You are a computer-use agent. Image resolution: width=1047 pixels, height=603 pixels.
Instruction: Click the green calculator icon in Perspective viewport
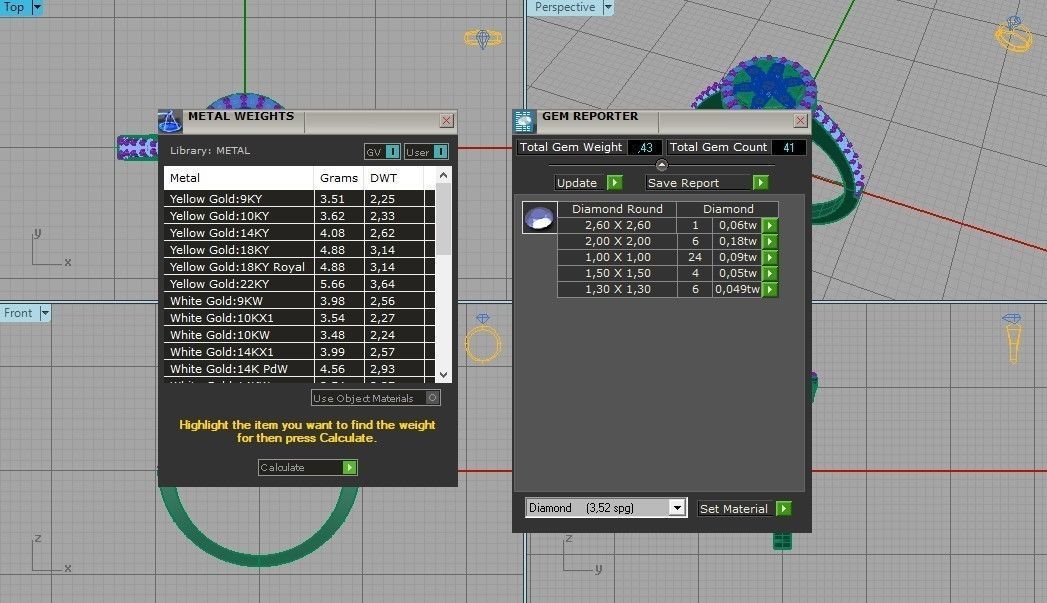[x=782, y=540]
